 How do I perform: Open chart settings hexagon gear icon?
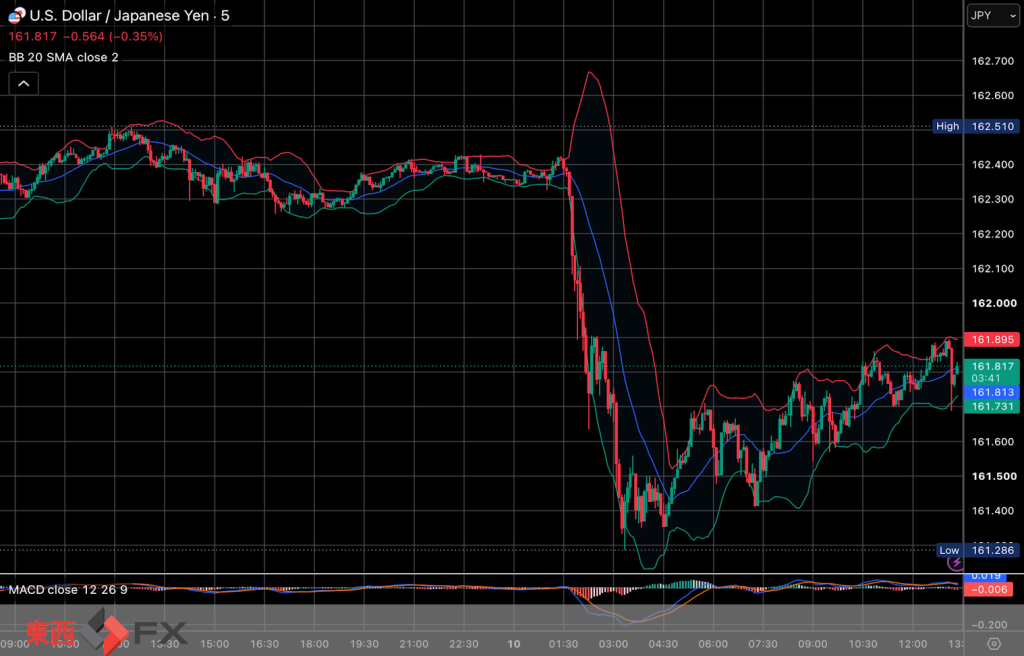(994, 644)
